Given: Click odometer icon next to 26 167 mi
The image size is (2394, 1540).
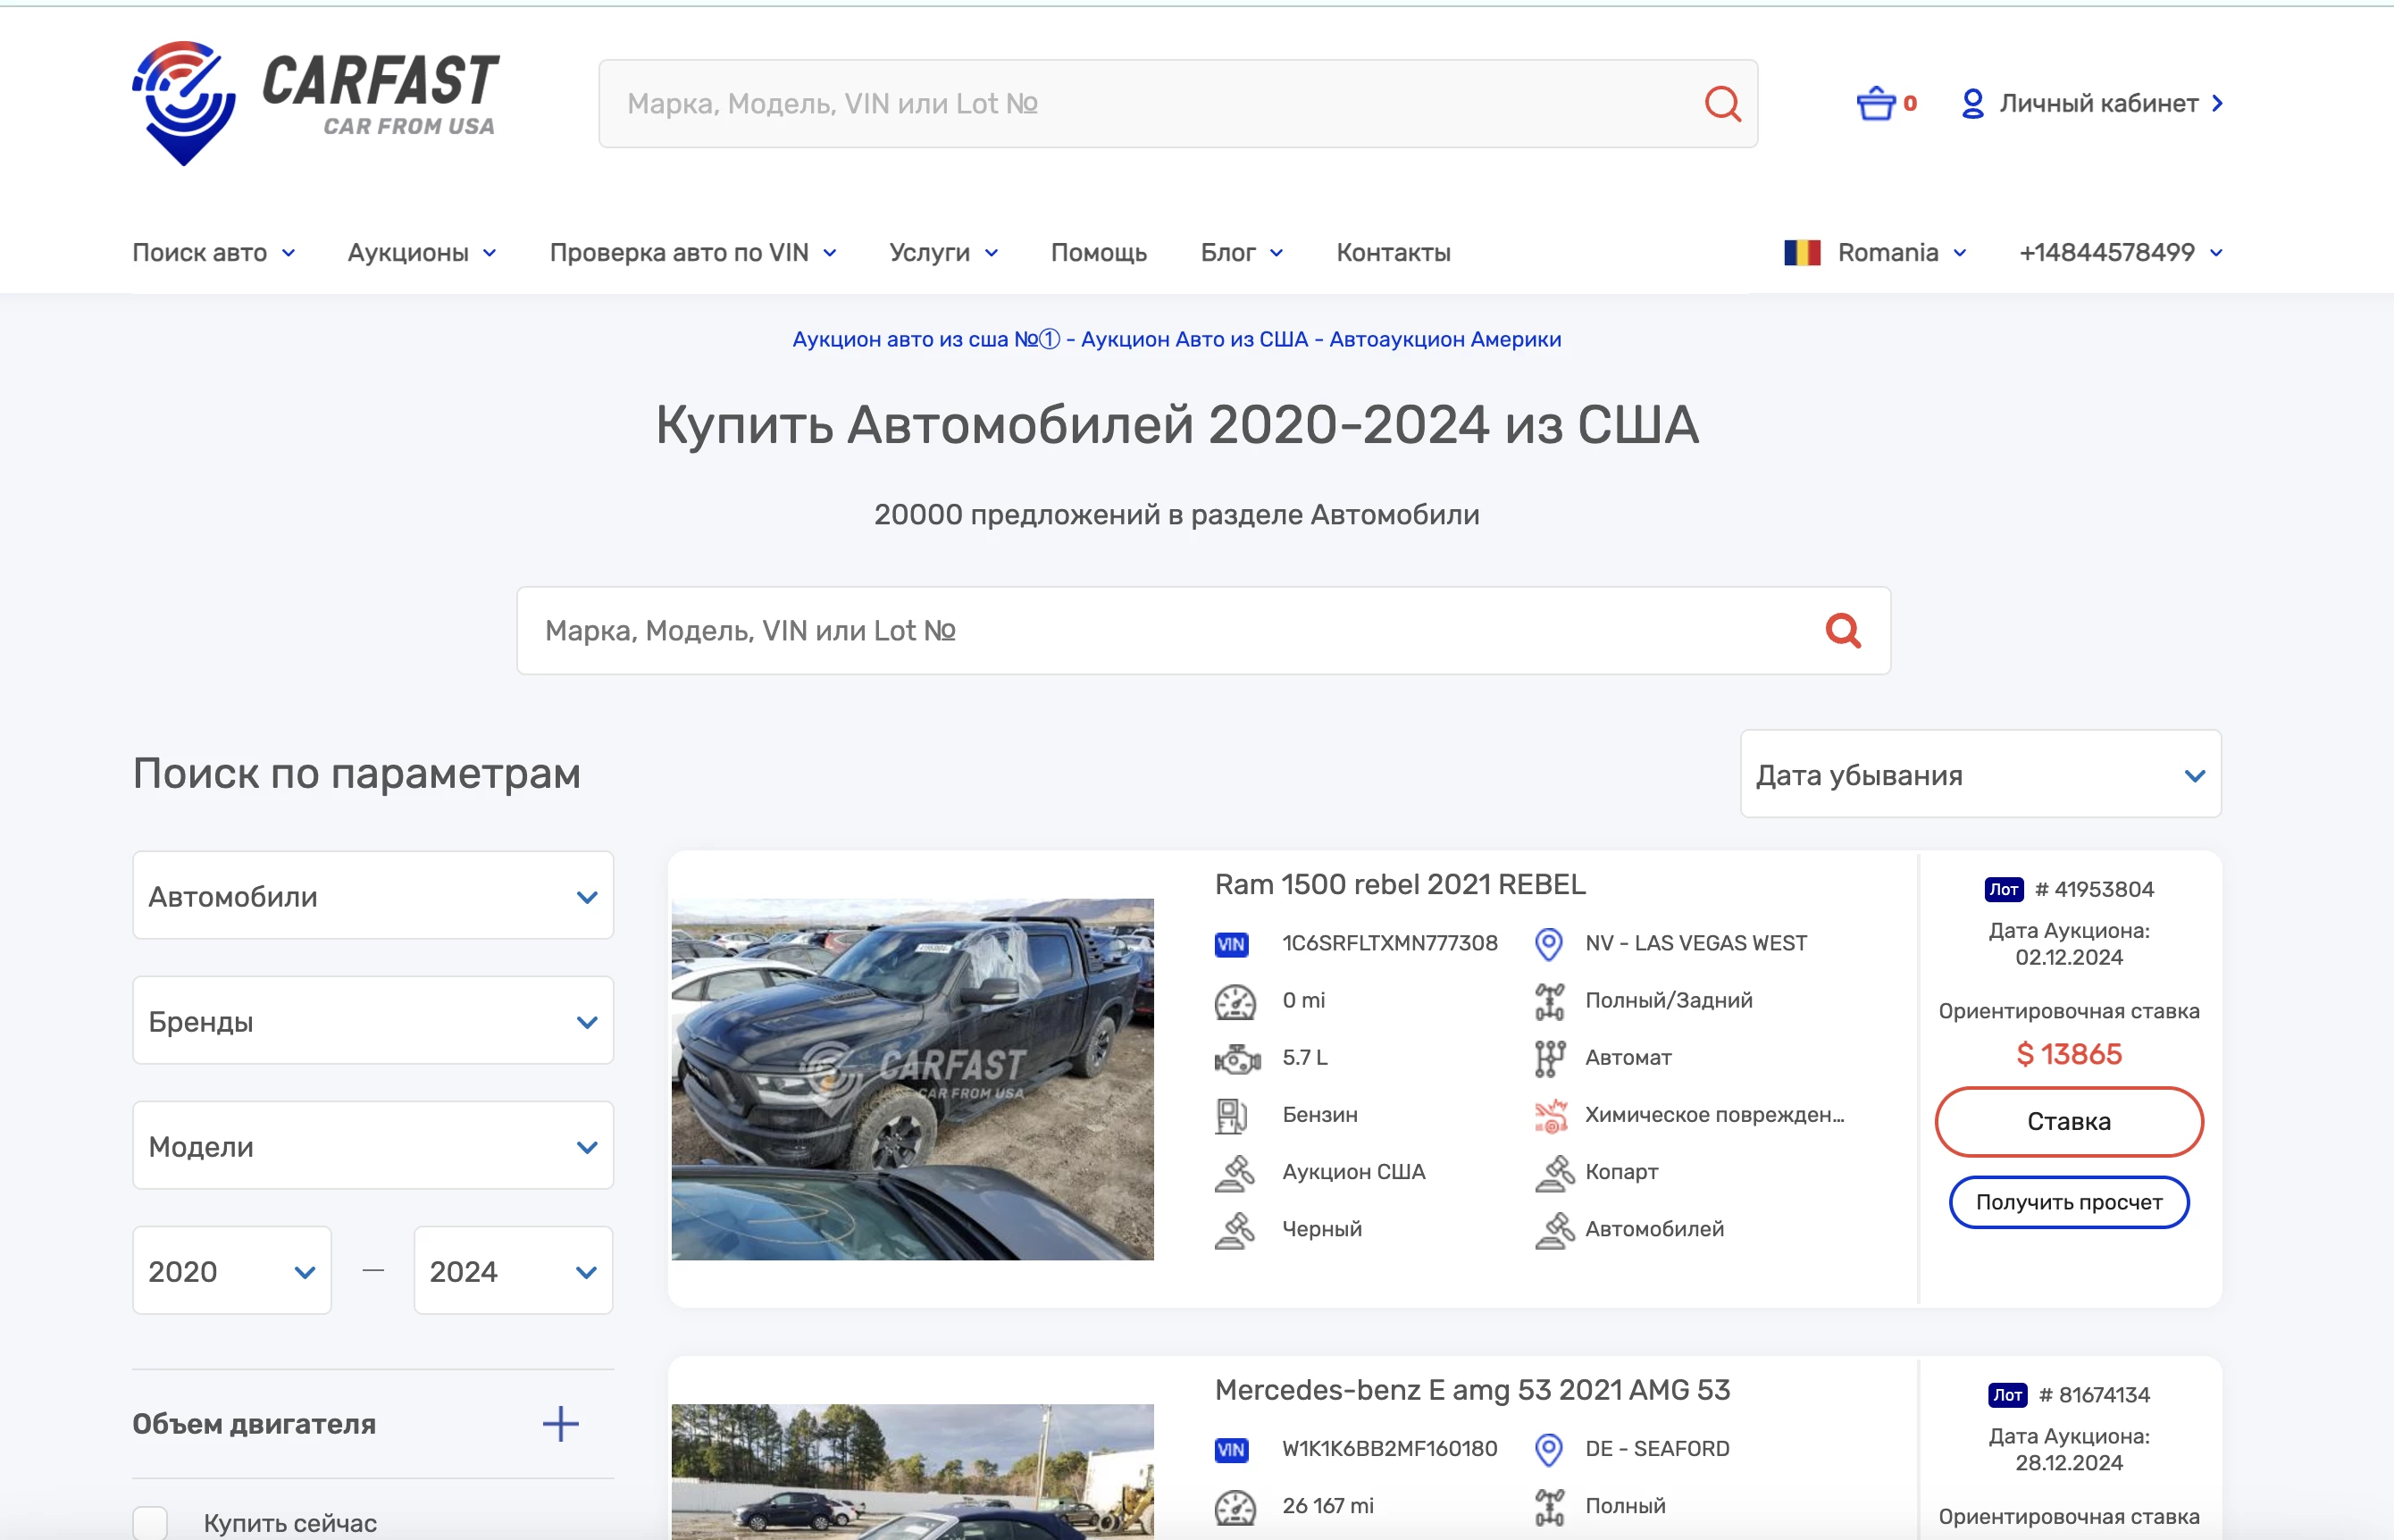Looking at the screenshot, I should (1235, 1506).
